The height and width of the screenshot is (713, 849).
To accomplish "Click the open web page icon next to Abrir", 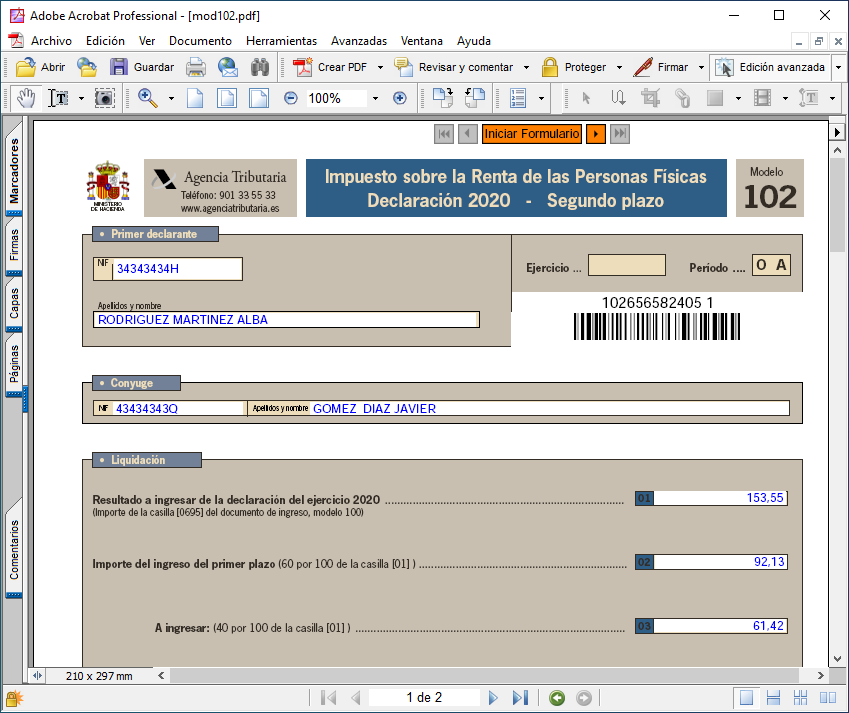I will pos(87,67).
